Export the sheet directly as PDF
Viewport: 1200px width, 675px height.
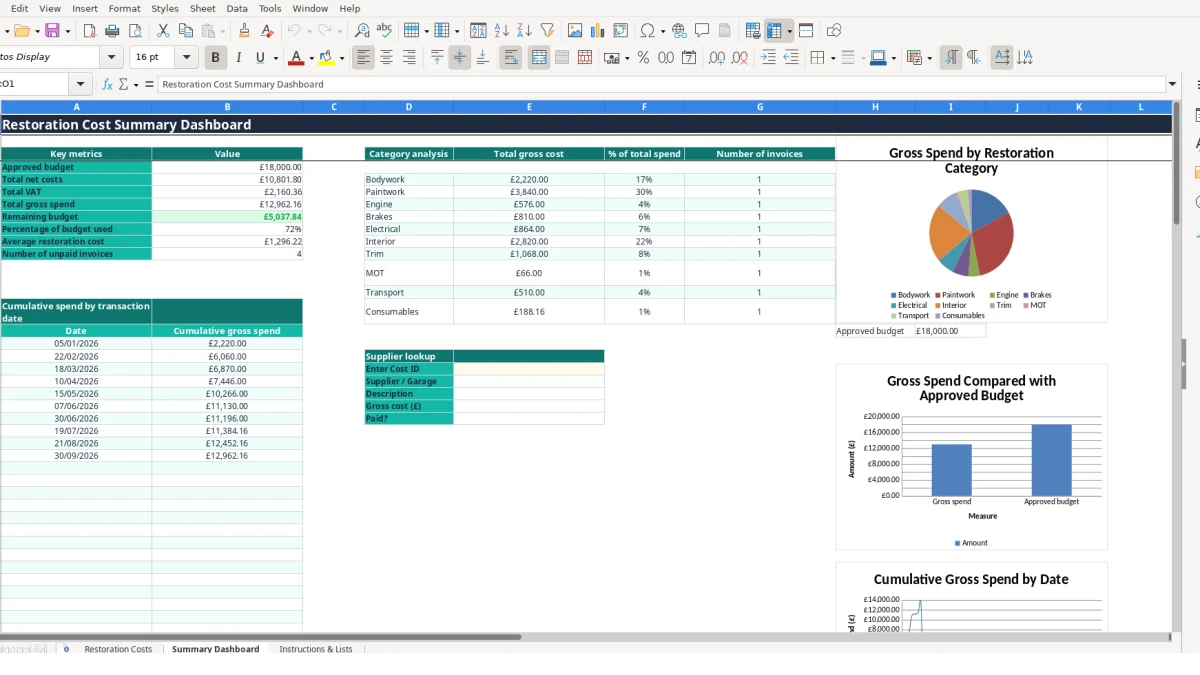[x=89, y=31]
